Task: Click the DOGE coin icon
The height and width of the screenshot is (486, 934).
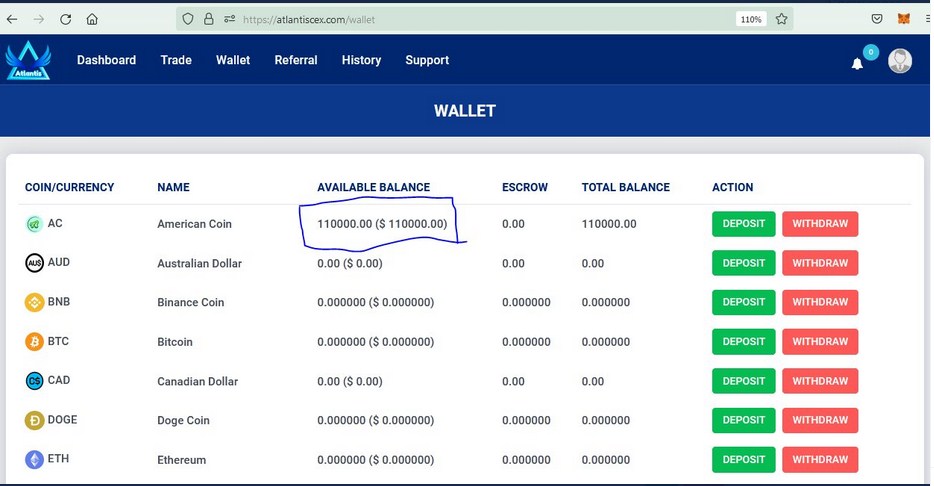Action: pos(35,420)
